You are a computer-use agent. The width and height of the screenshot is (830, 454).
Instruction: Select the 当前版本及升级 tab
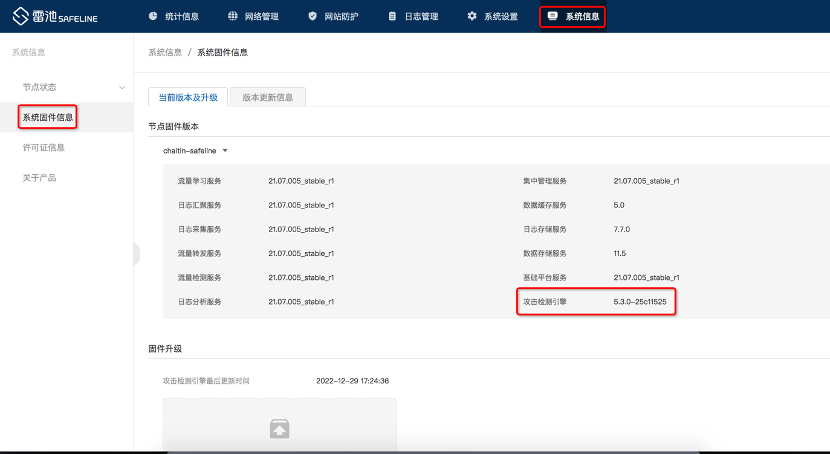(x=187, y=97)
